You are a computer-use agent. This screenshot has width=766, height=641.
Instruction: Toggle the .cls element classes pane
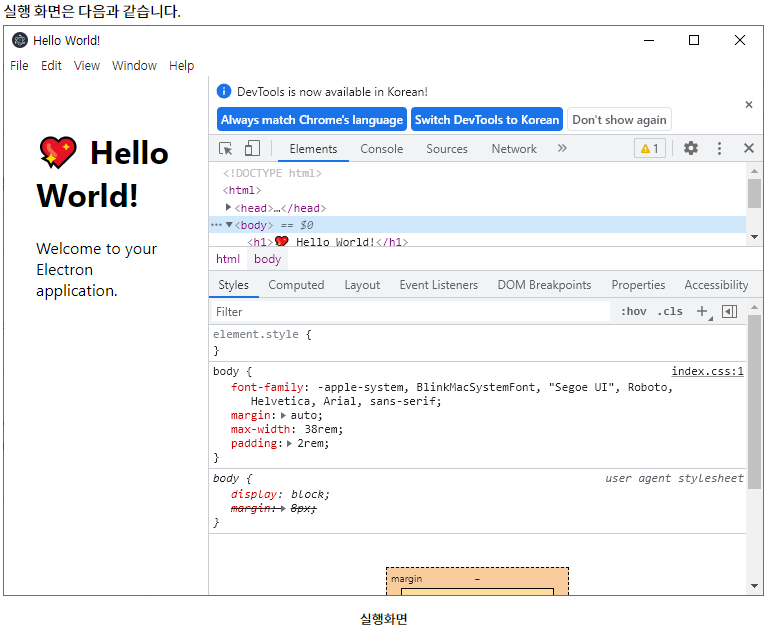pyautogui.click(x=670, y=311)
